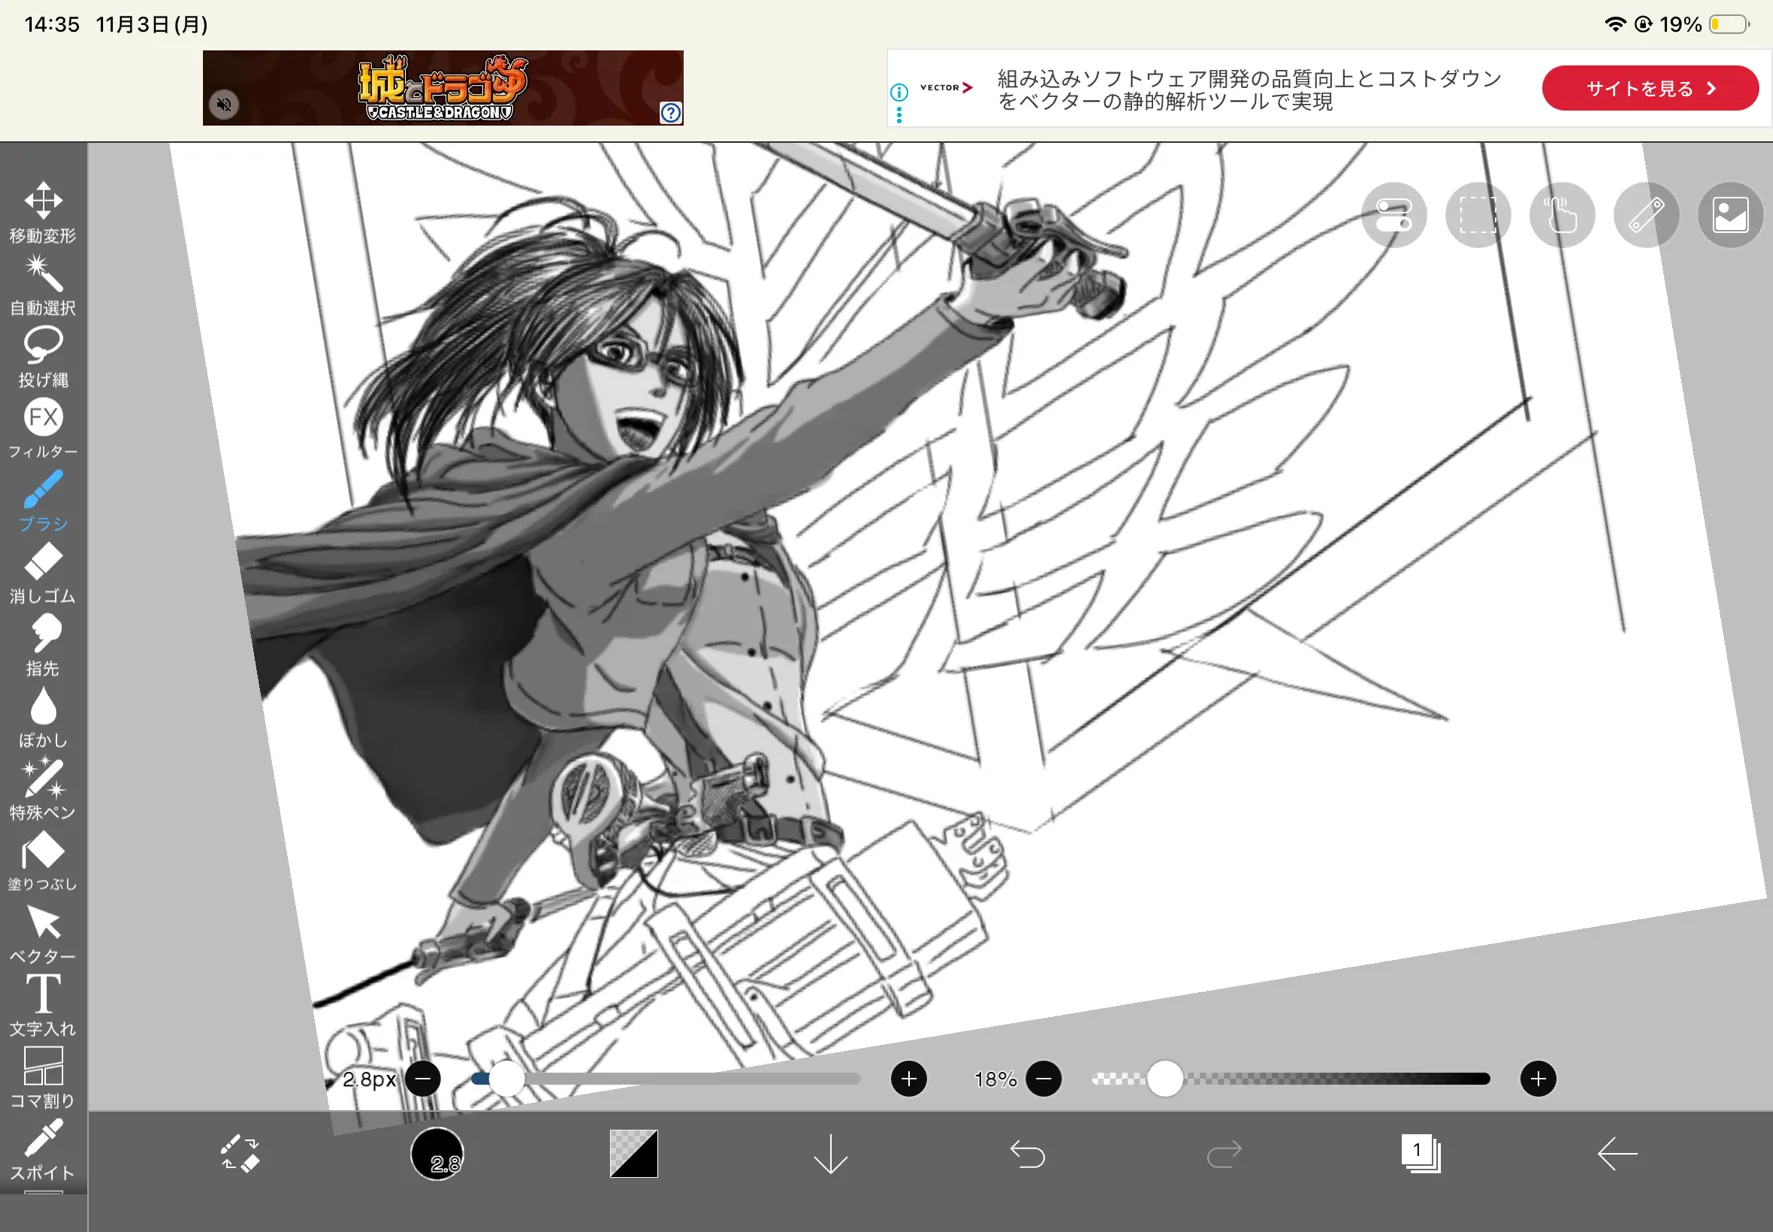Image resolution: width=1773 pixels, height=1232 pixels.
Task: Open the layers panel showing 1
Action: coord(1420,1153)
